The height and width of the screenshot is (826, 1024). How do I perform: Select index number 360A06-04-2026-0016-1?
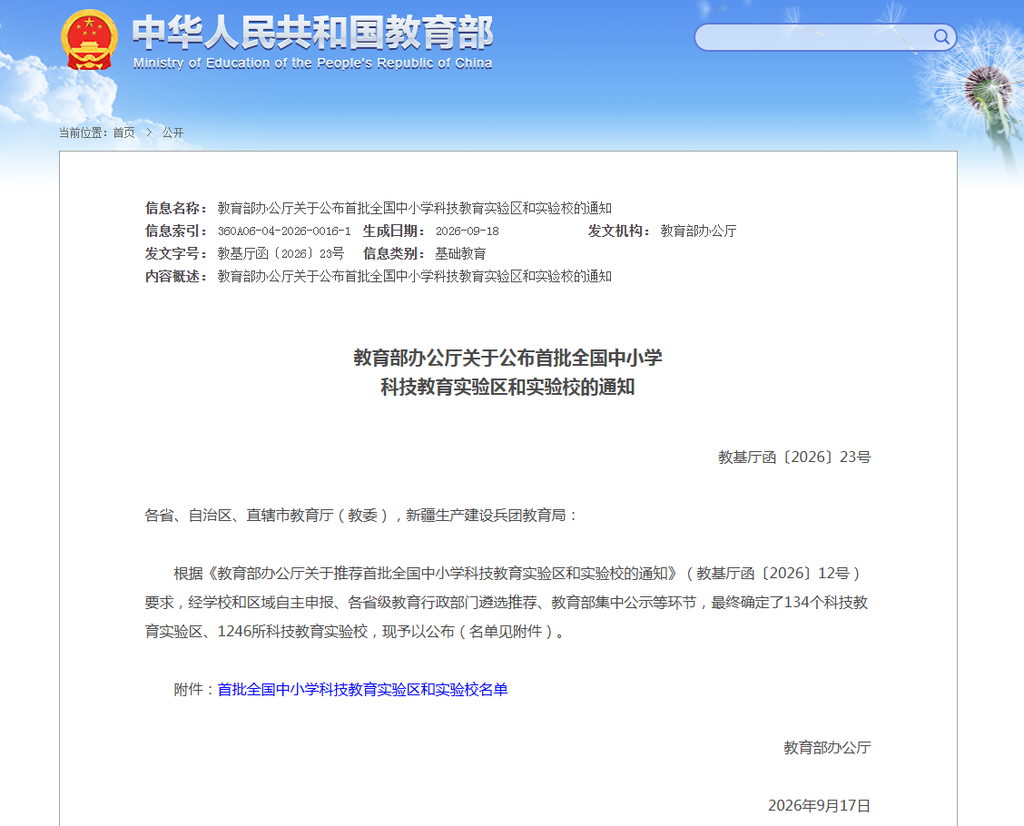pyautogui.click(x=284, y=231)
